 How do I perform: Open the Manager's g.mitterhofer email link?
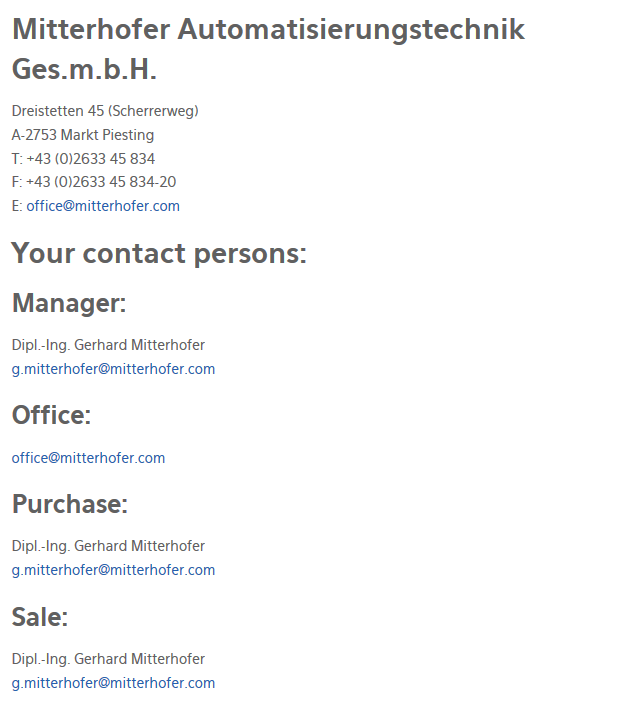pyautogui.click(x=113, y=369)
